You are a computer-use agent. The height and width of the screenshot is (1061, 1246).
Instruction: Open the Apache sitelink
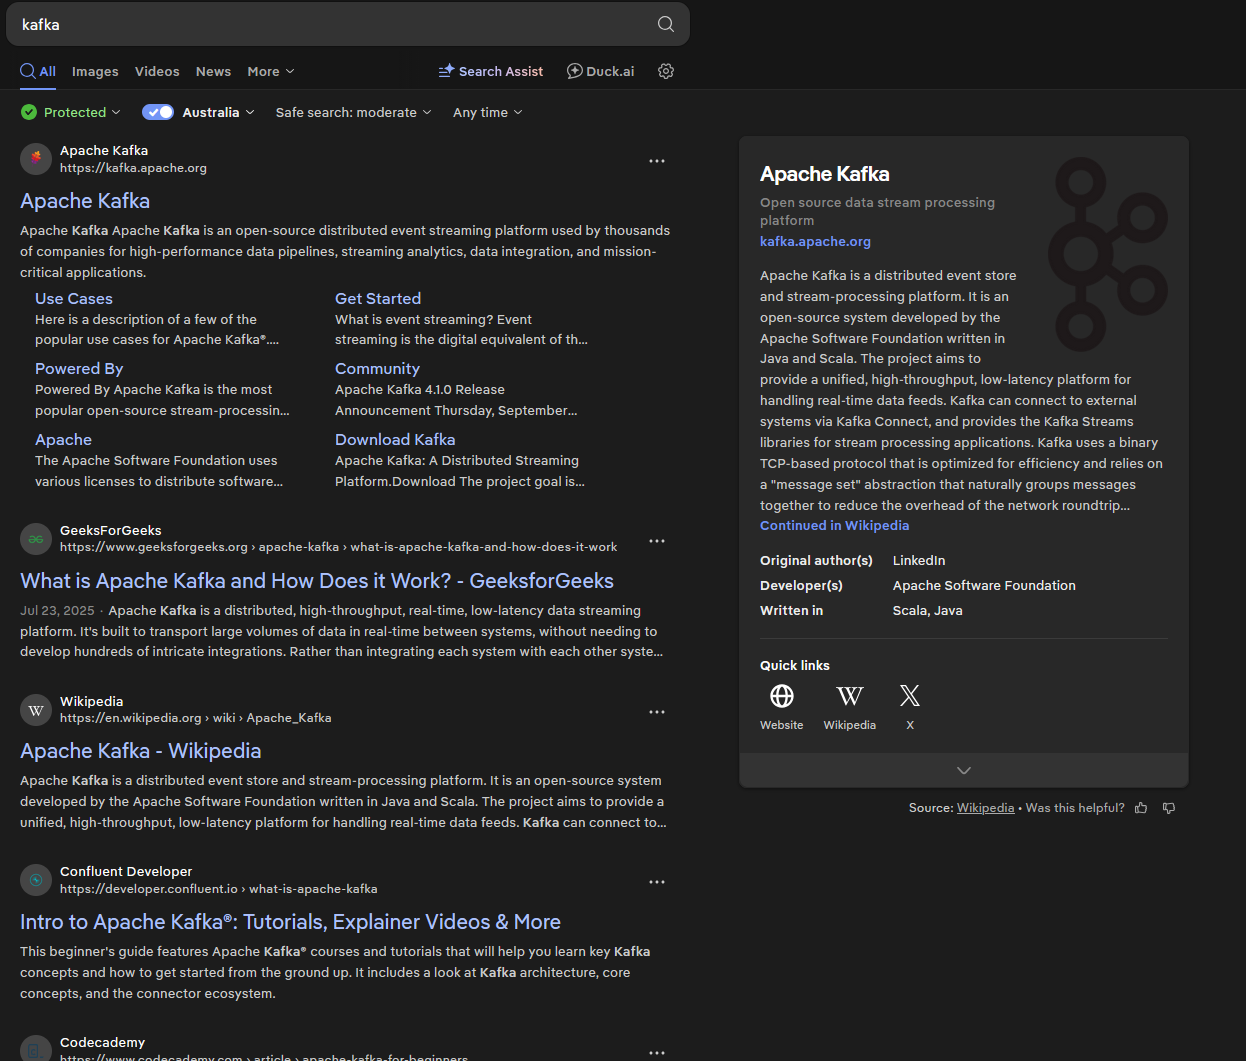63,439
